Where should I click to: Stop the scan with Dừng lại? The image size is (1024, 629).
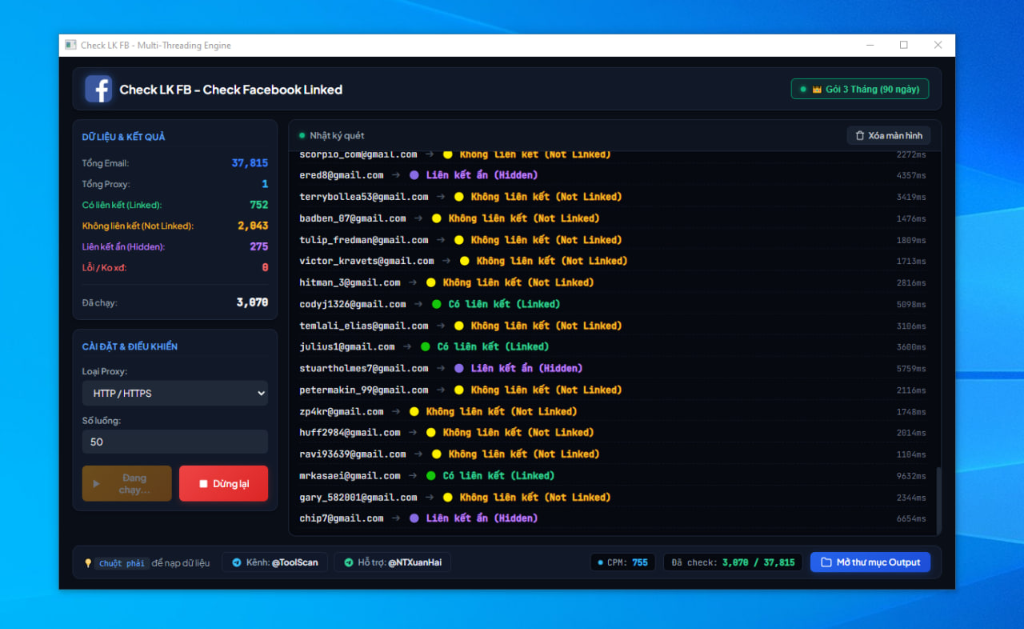click(223, 483)
